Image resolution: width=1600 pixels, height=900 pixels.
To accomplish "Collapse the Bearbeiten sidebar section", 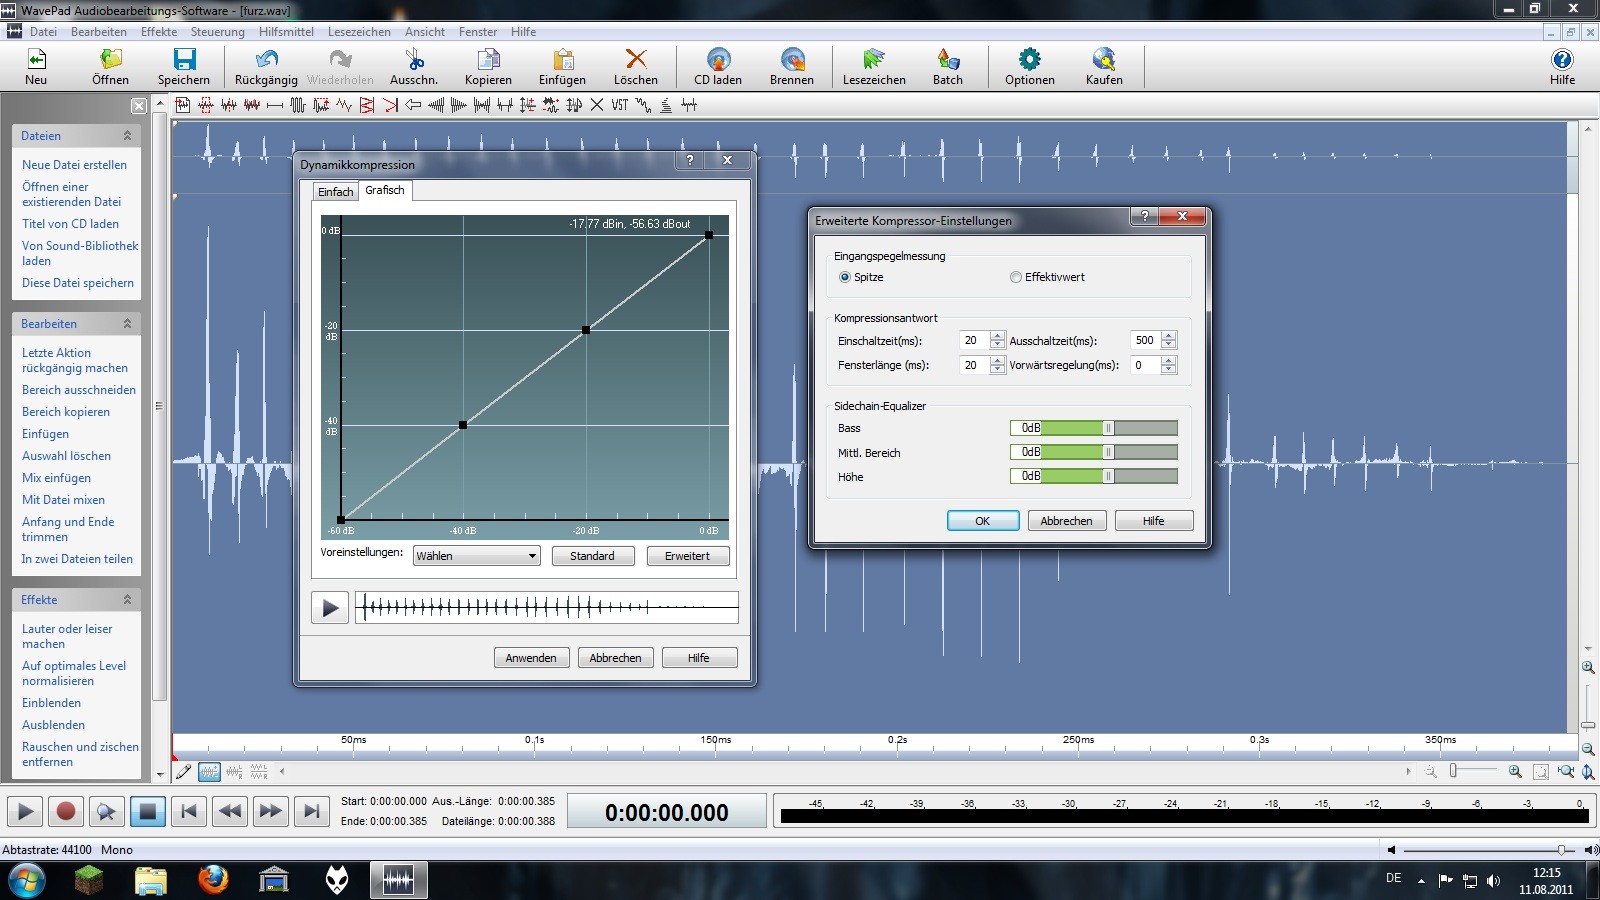I will [127, 324].
